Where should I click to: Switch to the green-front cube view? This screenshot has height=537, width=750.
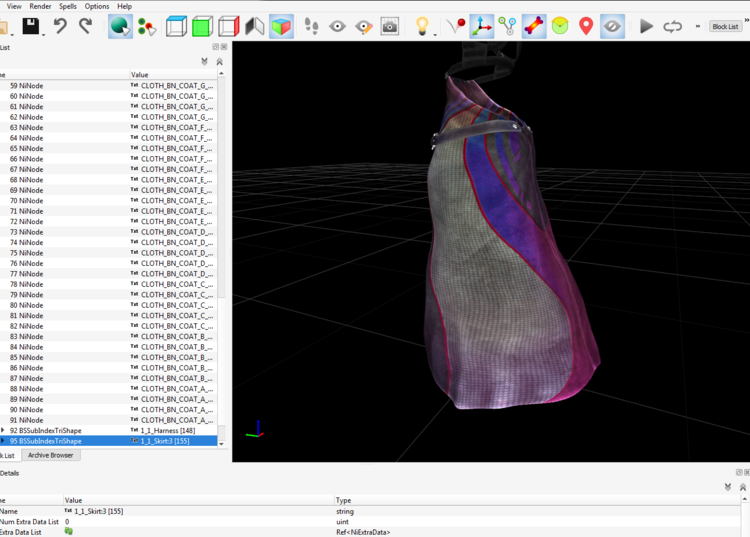202,26
